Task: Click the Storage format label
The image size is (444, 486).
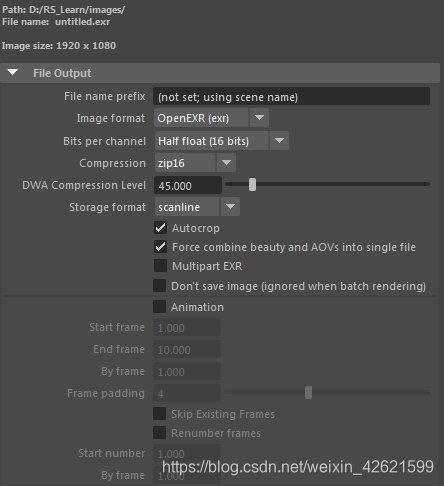Action: 107,207
